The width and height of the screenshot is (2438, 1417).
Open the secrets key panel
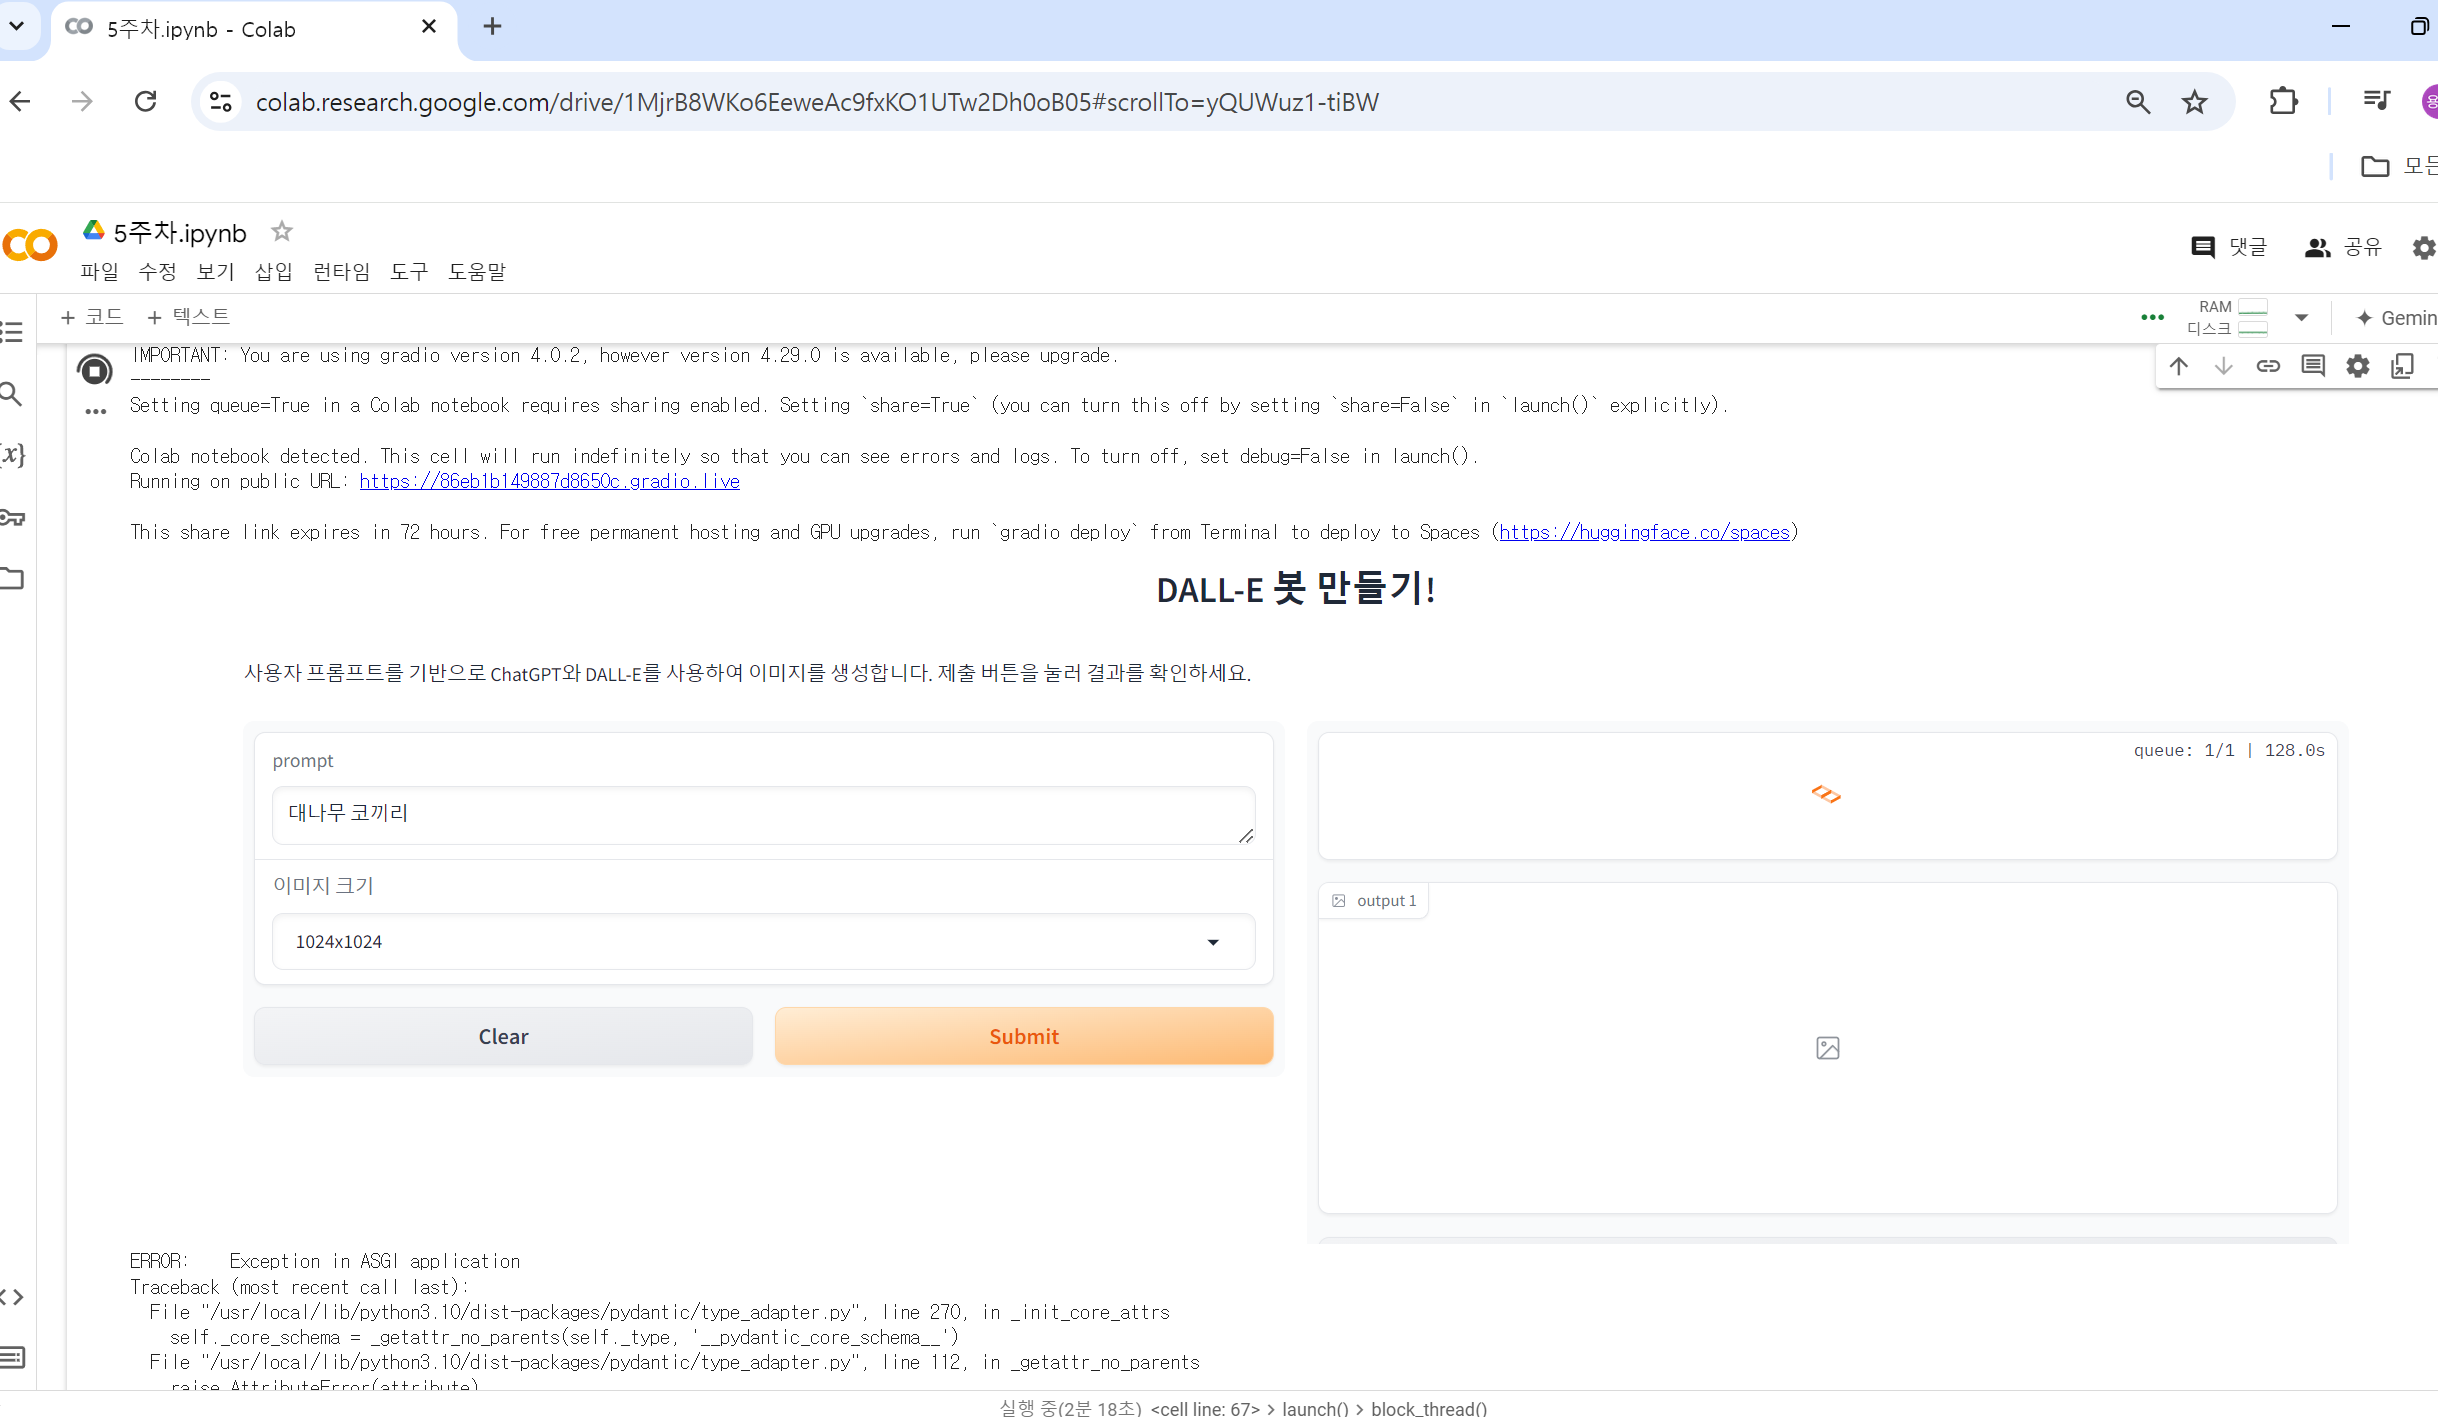[x=12, y=517]
